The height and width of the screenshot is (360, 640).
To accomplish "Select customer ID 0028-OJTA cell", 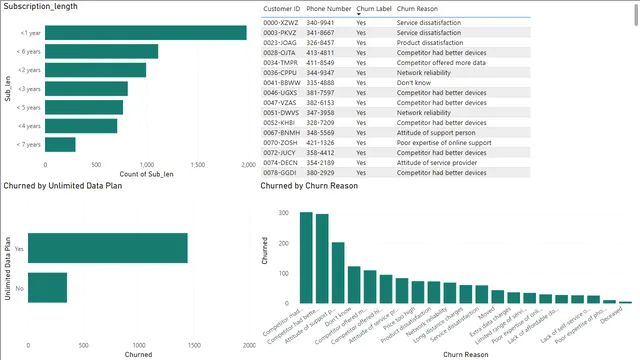I will (x=279, y=53).
